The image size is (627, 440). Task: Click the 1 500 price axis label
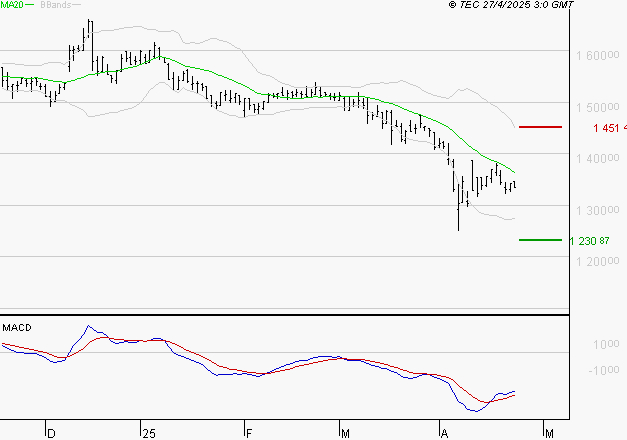coord(596,107)
